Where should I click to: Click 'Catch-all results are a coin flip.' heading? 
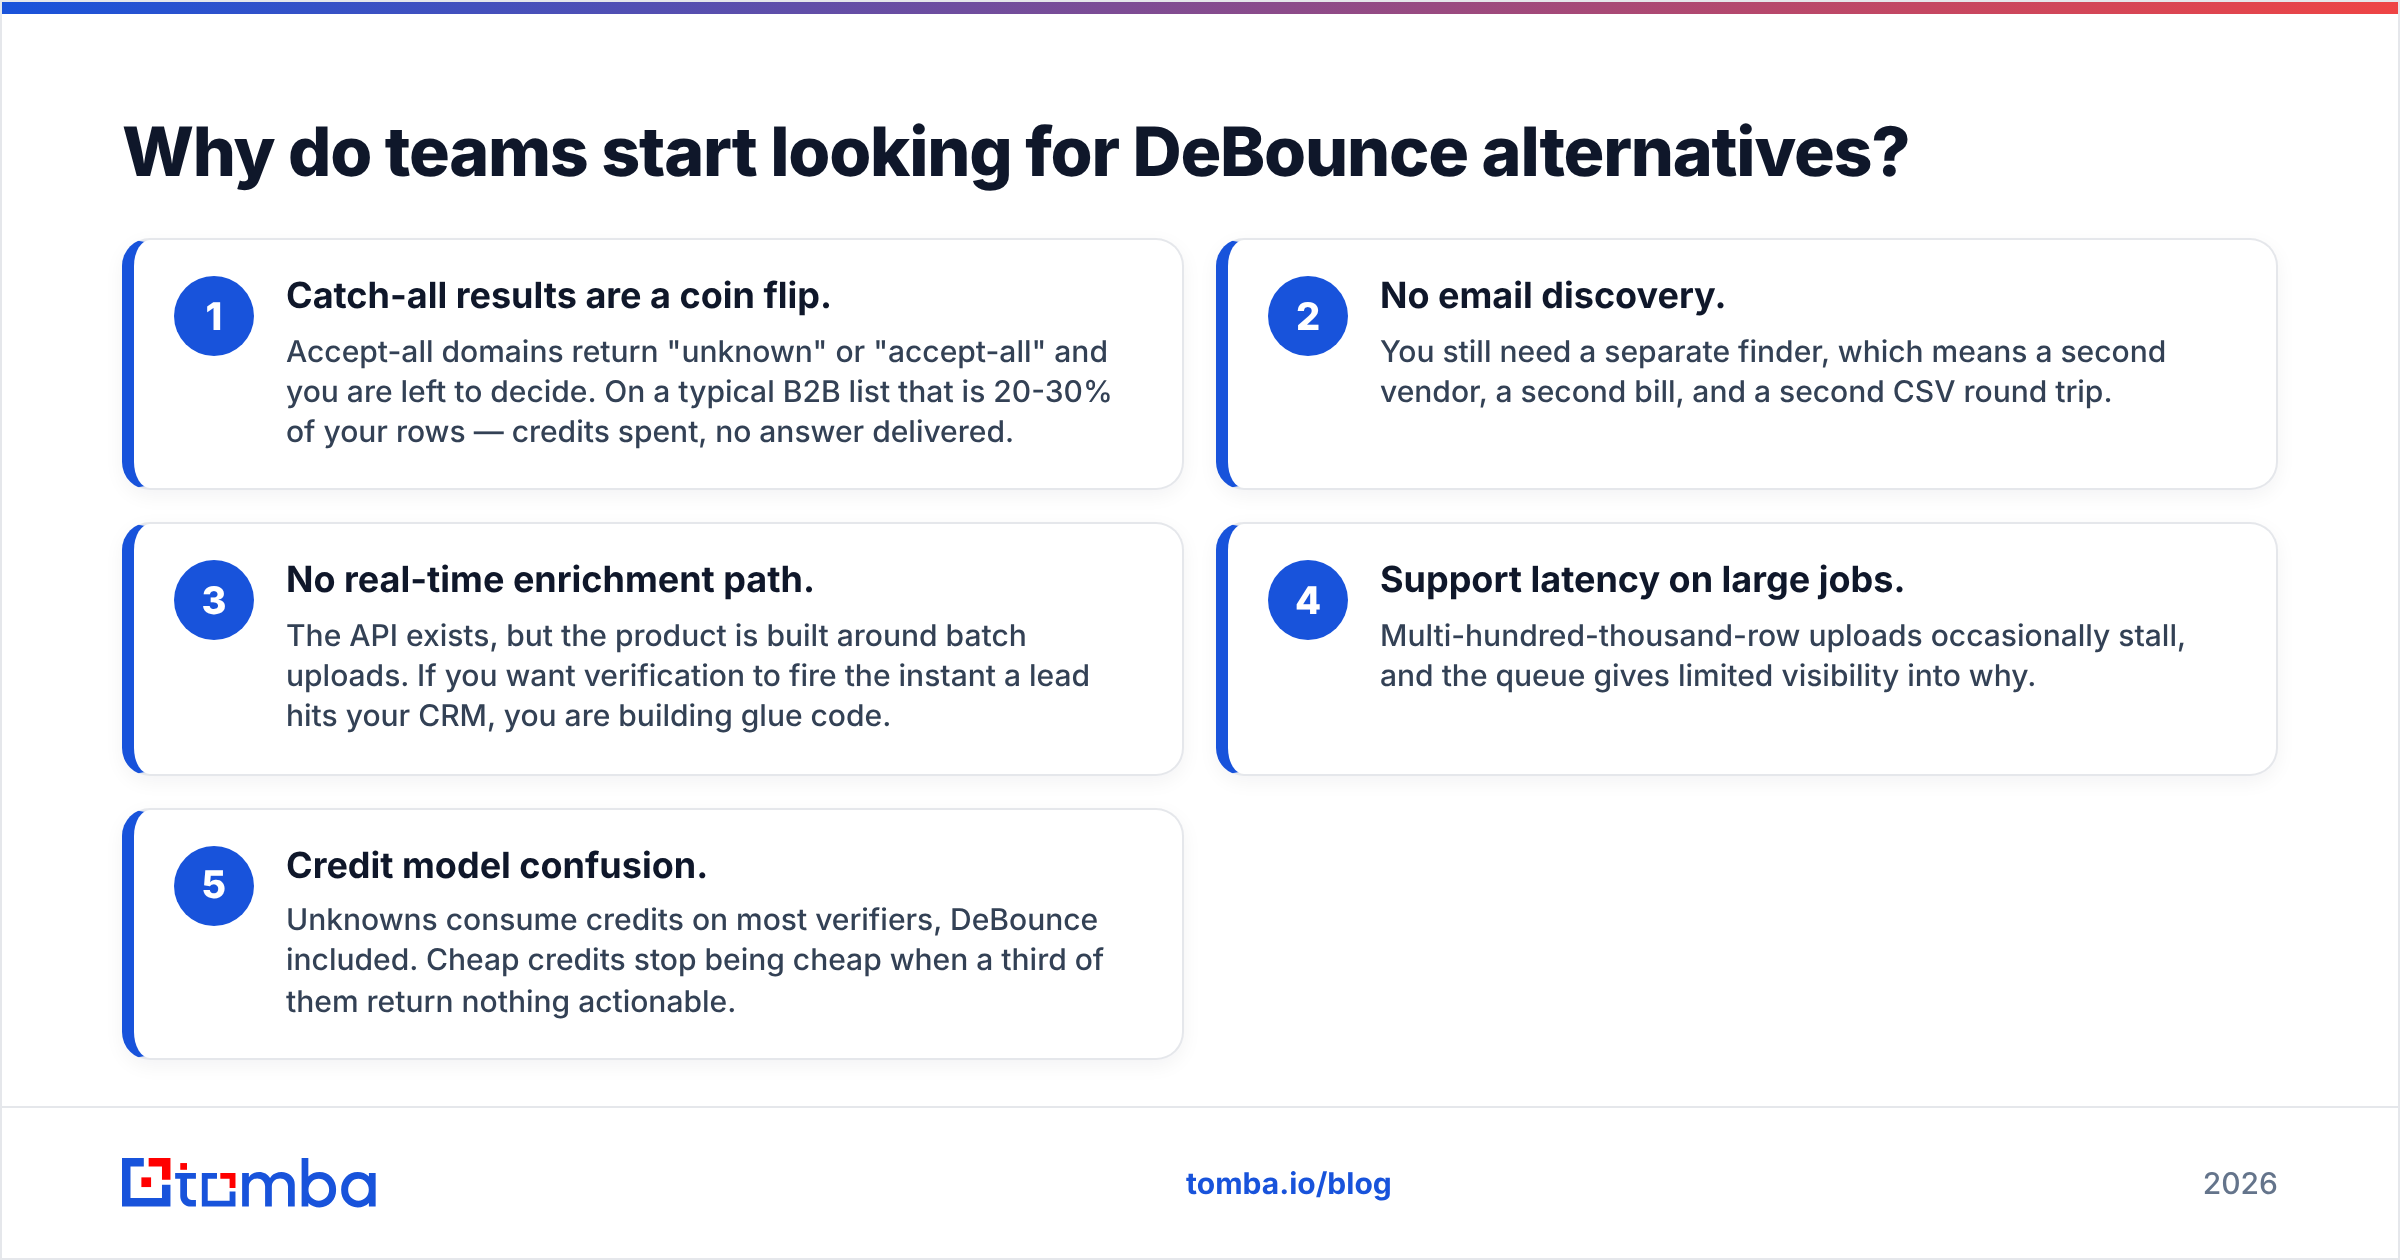pyautogui.click(x=558, y=296)
